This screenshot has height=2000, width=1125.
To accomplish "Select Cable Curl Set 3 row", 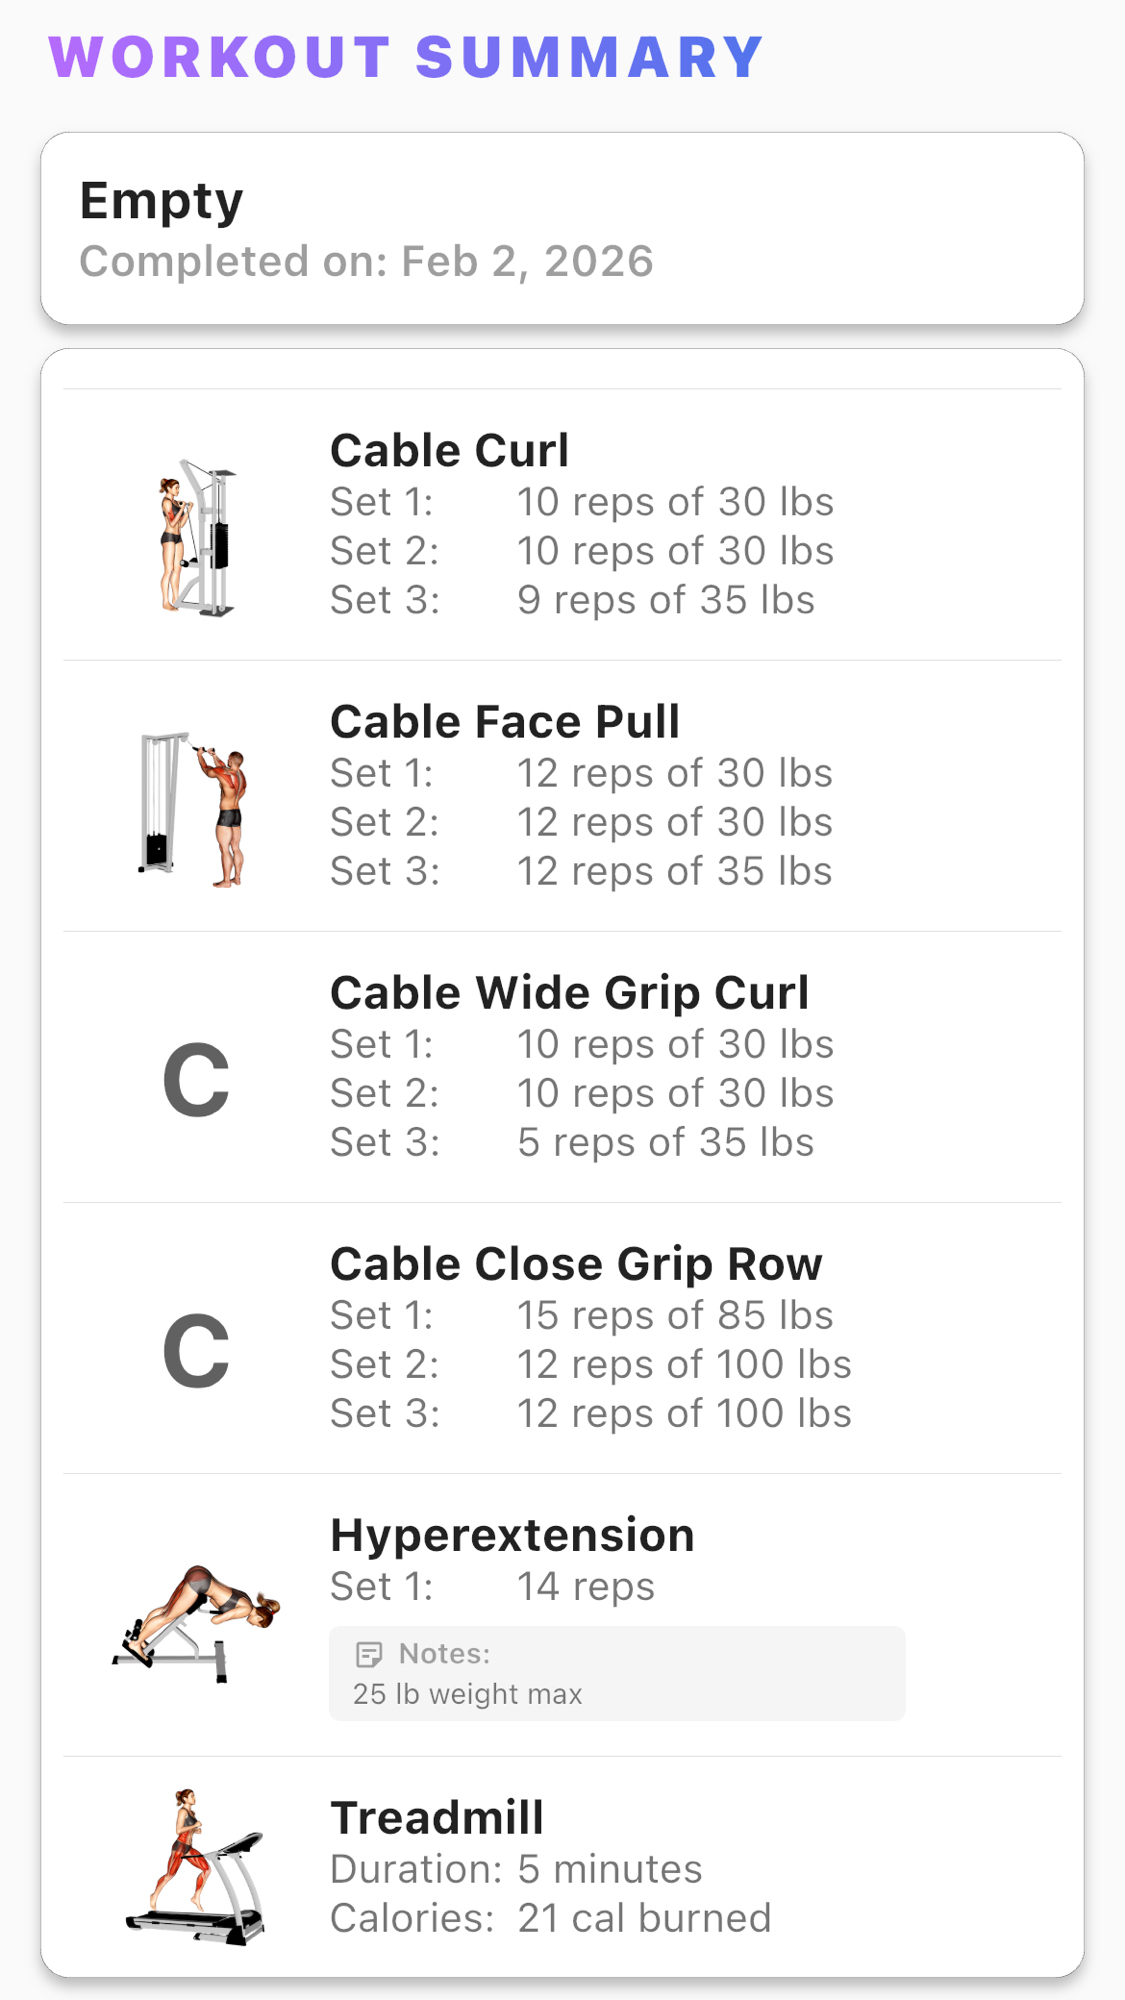I will (572, 600).
